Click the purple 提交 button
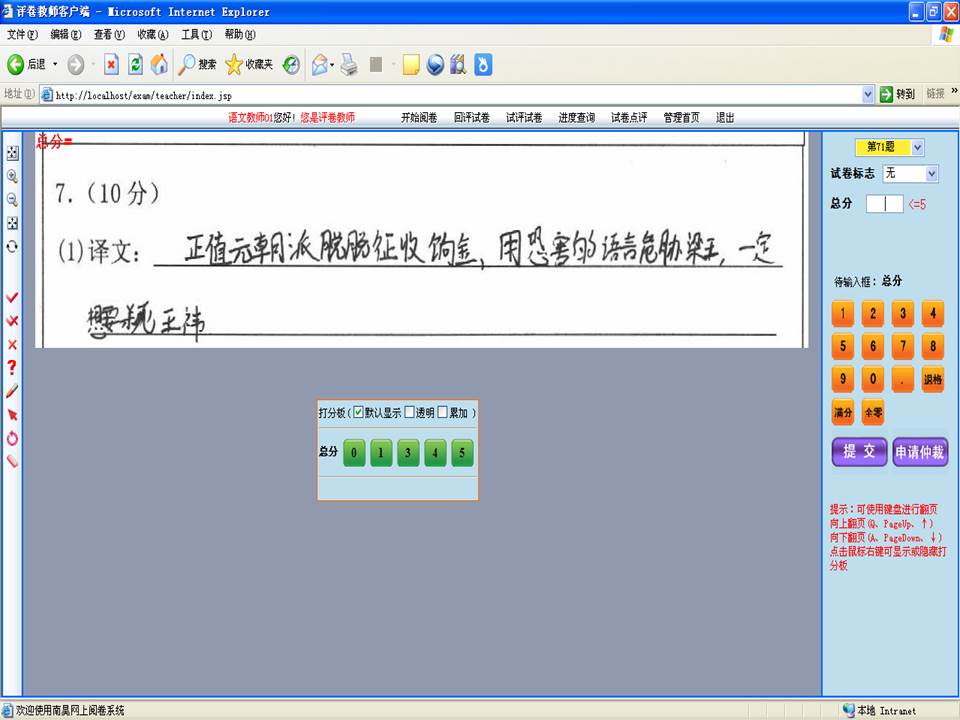The image size is (960, 720). [859, 452]
